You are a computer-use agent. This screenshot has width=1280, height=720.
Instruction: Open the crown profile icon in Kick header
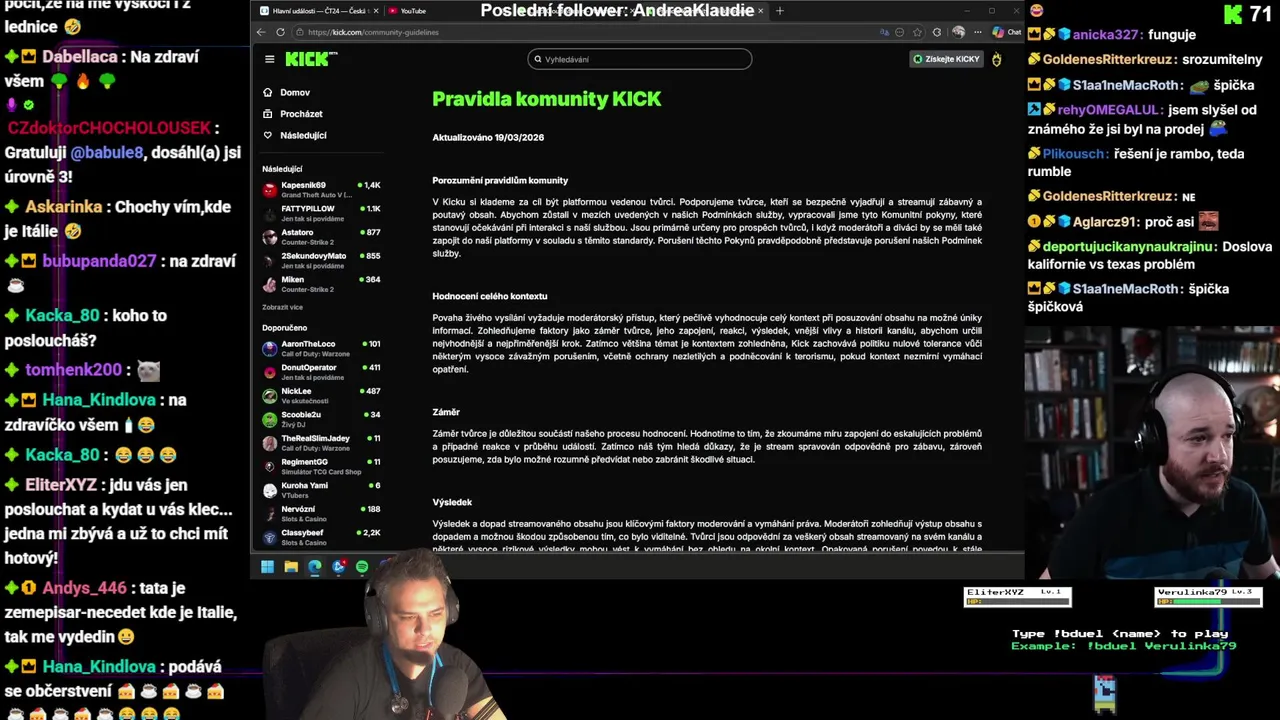996,59
